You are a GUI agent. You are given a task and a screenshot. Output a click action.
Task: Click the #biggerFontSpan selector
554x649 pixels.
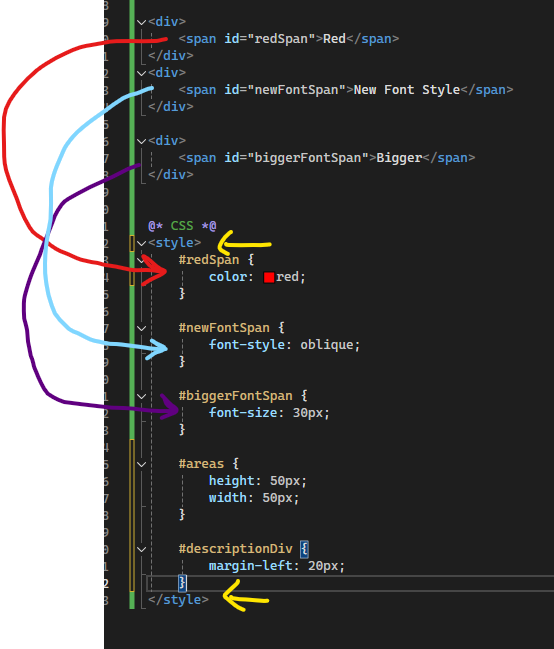tap(235, 396)
